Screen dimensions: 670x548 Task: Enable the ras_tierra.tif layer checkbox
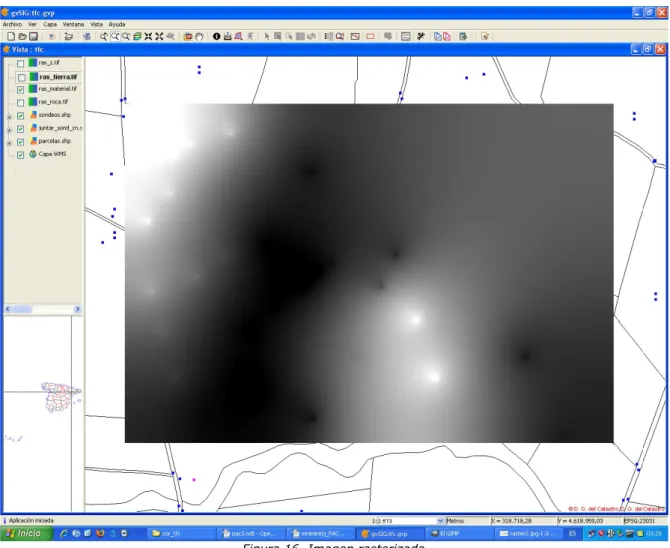click(x=21, y=77)
